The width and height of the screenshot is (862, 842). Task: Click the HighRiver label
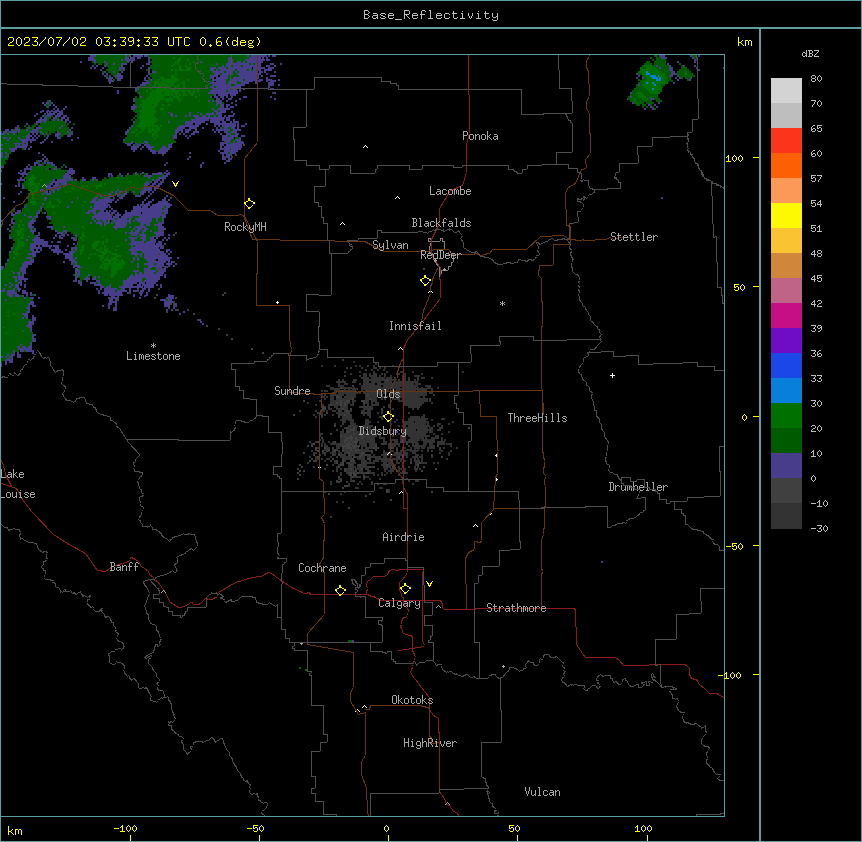pyautogui.click(x=430, y=743)
